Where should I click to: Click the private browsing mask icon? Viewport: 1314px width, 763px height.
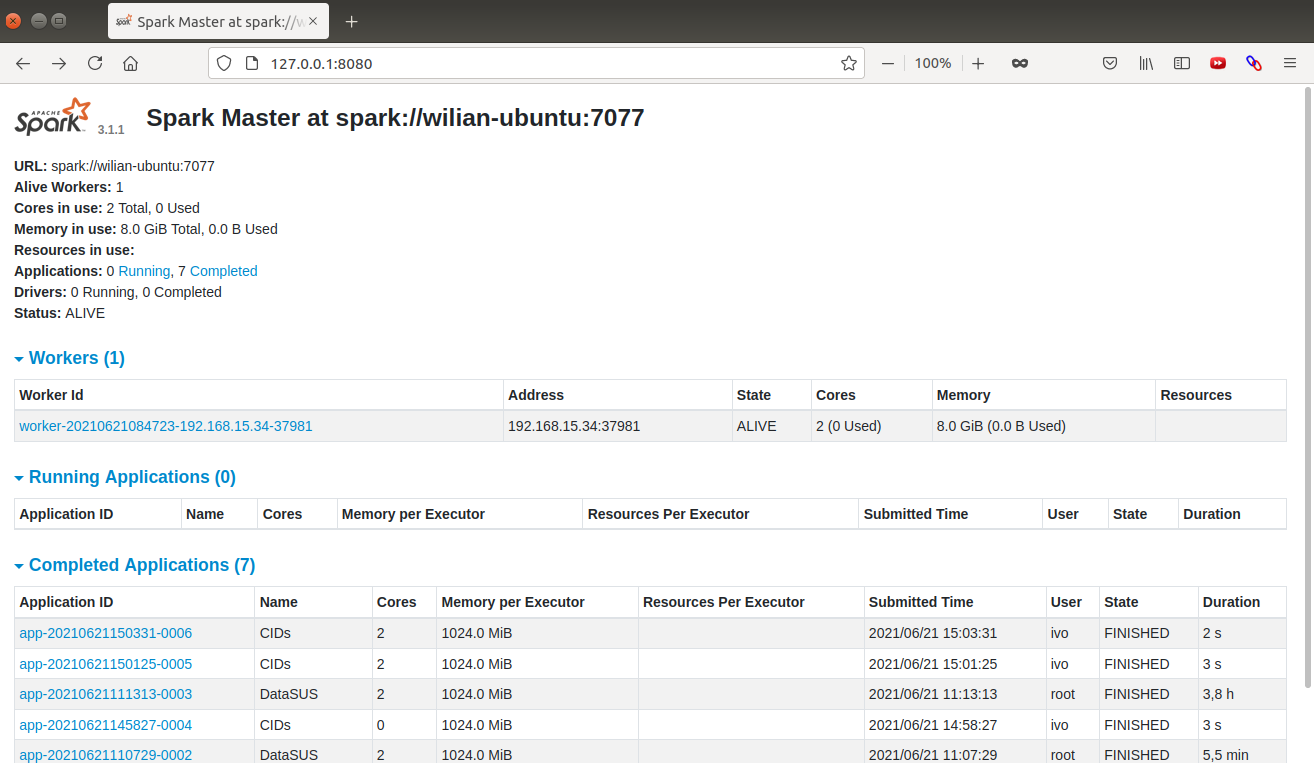tap(1020, 63)
